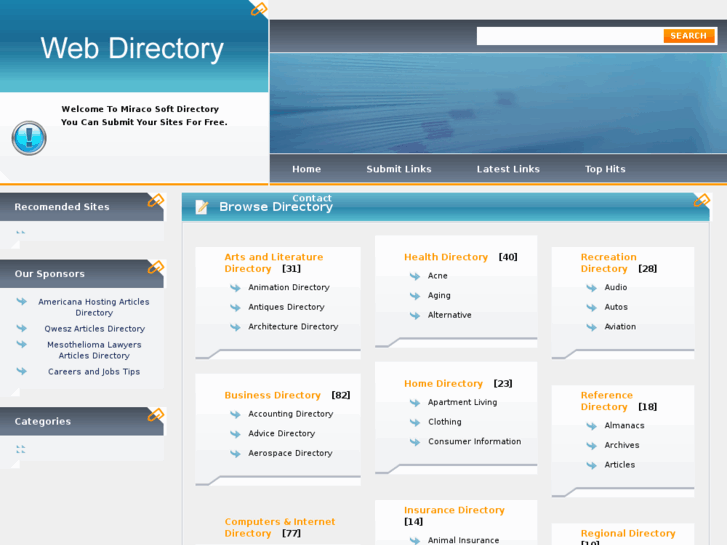Click the arrow bullet beside Aging

coord(415,296)
